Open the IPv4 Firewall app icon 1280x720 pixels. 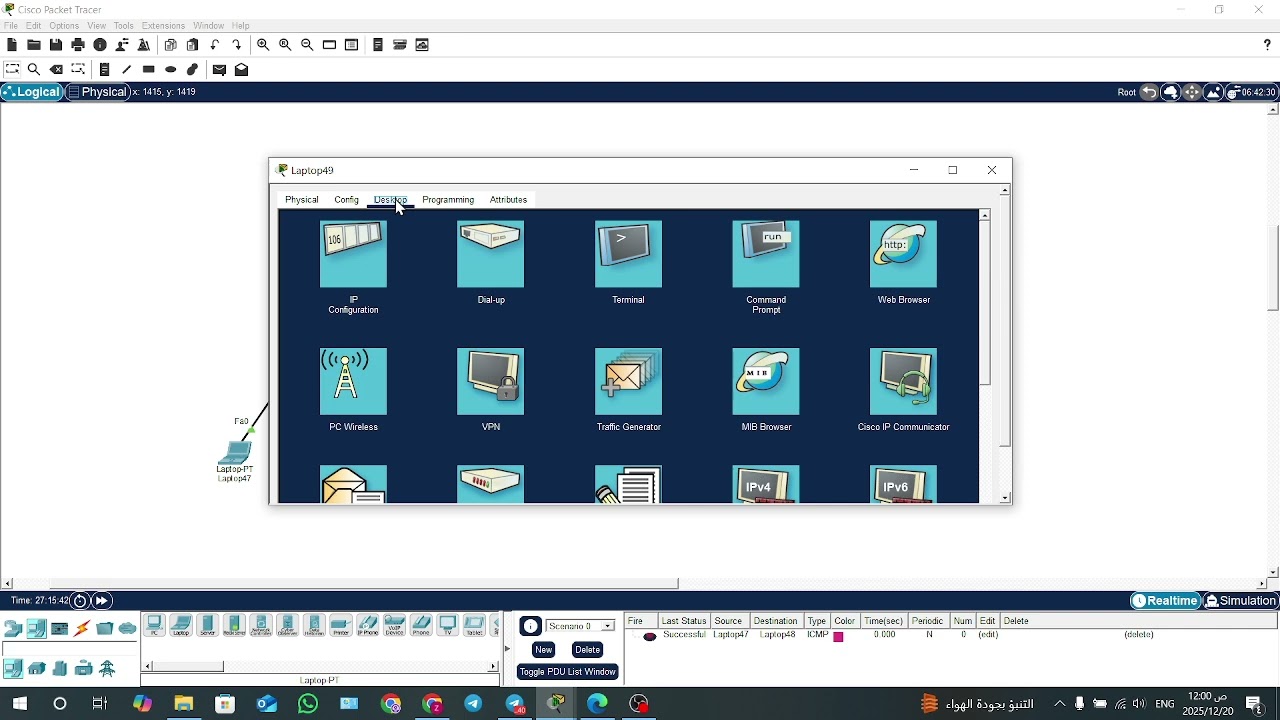point(766,484)
